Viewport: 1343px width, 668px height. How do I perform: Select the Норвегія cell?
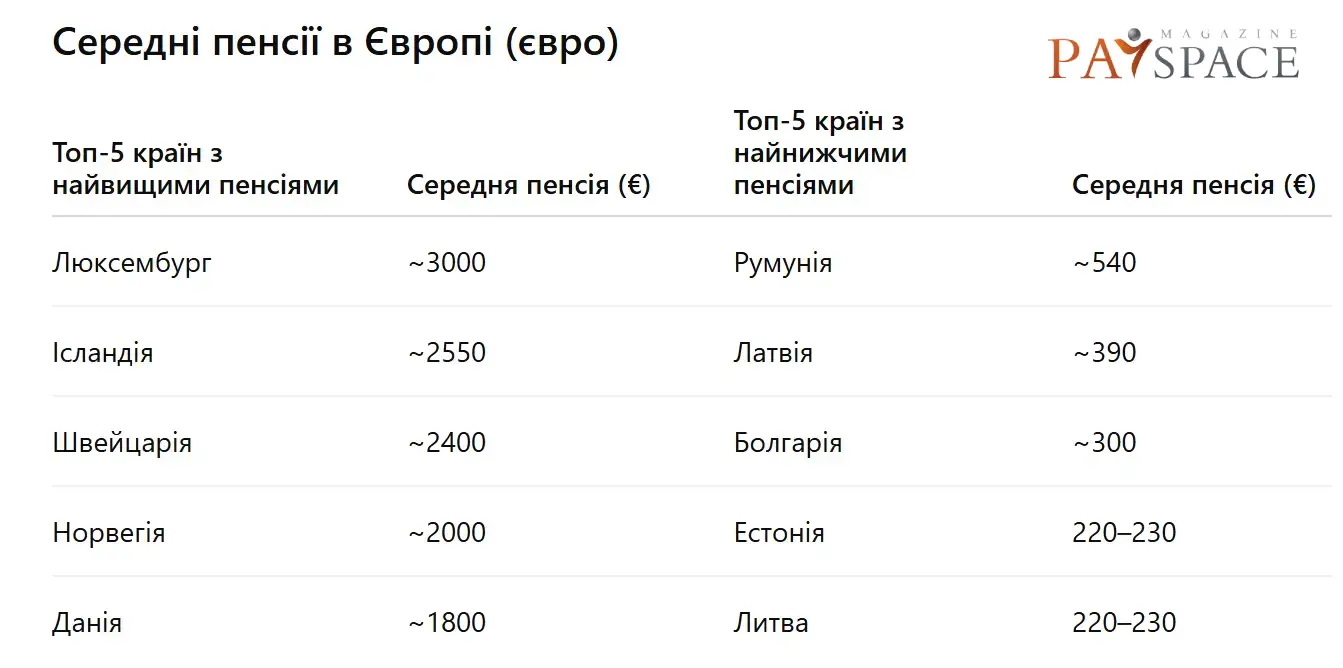coord(109,533)
